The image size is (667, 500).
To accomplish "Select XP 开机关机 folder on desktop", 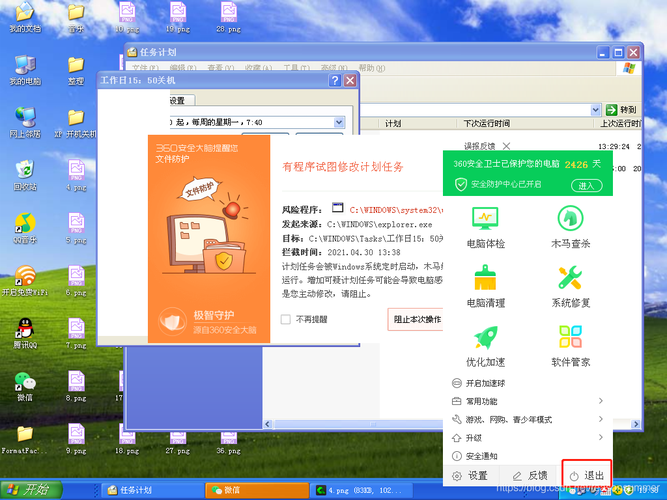I will coord(76,123).
